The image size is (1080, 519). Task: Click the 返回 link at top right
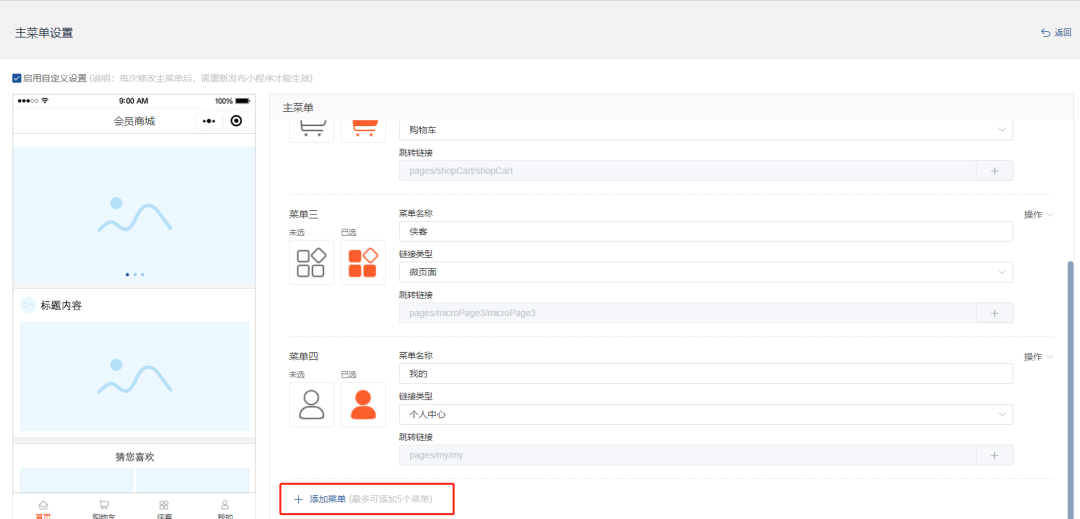(1056, 33)
